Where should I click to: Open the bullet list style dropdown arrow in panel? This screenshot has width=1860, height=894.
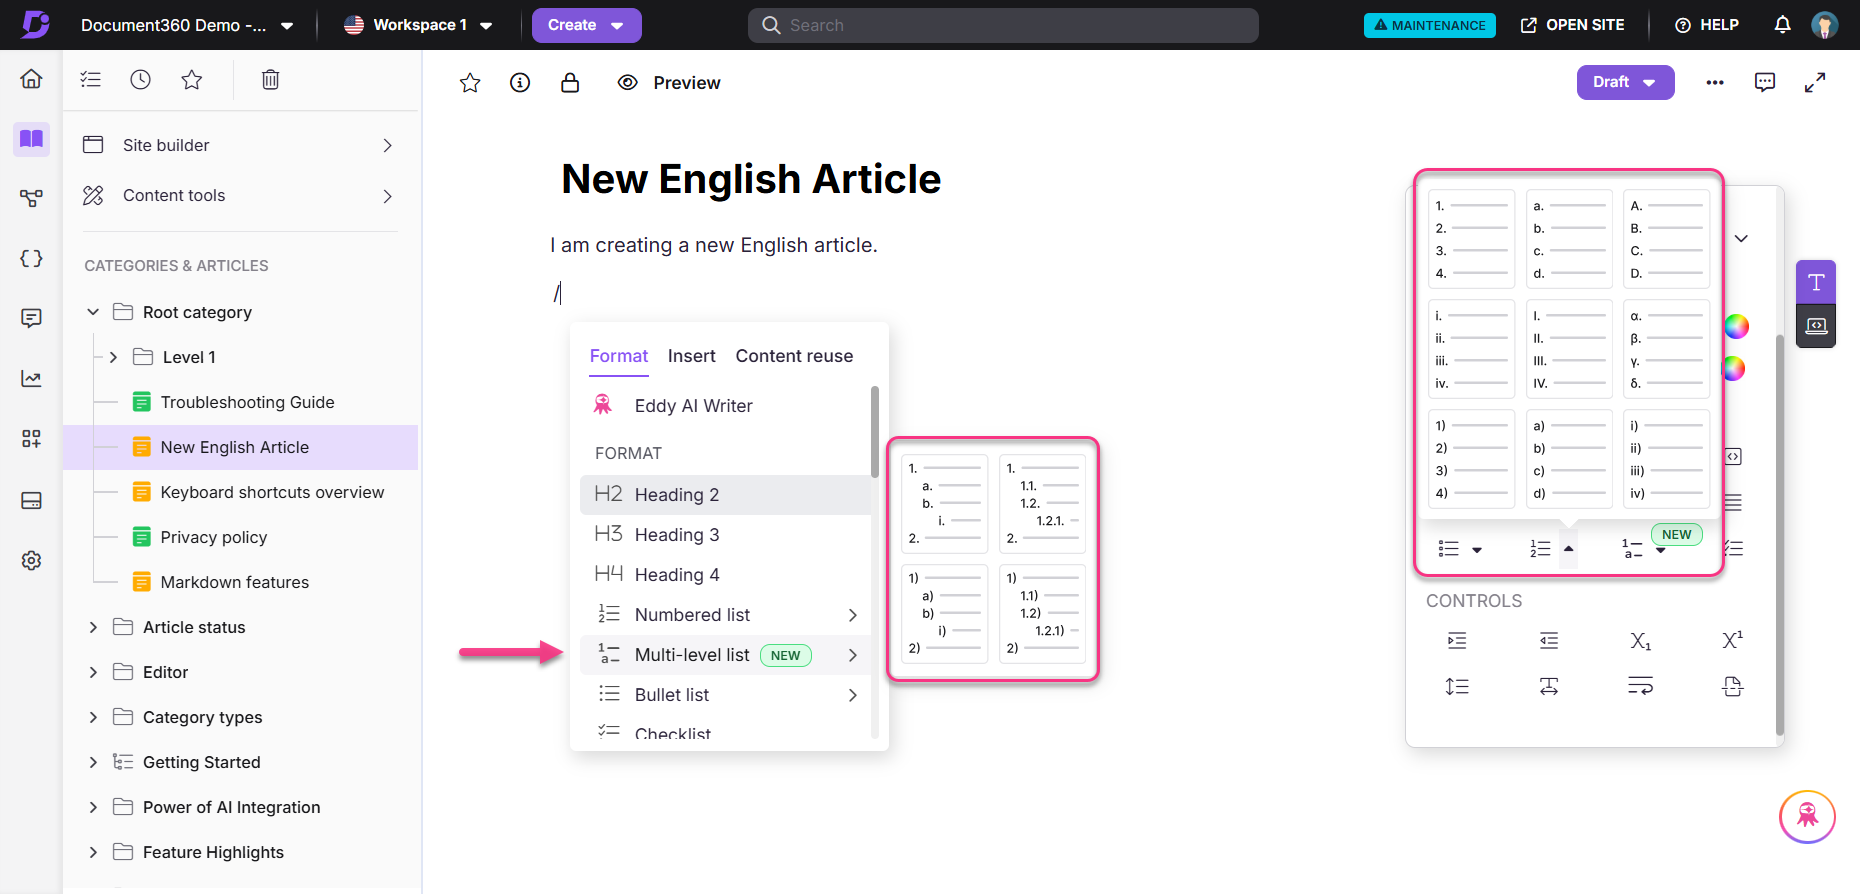1477,549
